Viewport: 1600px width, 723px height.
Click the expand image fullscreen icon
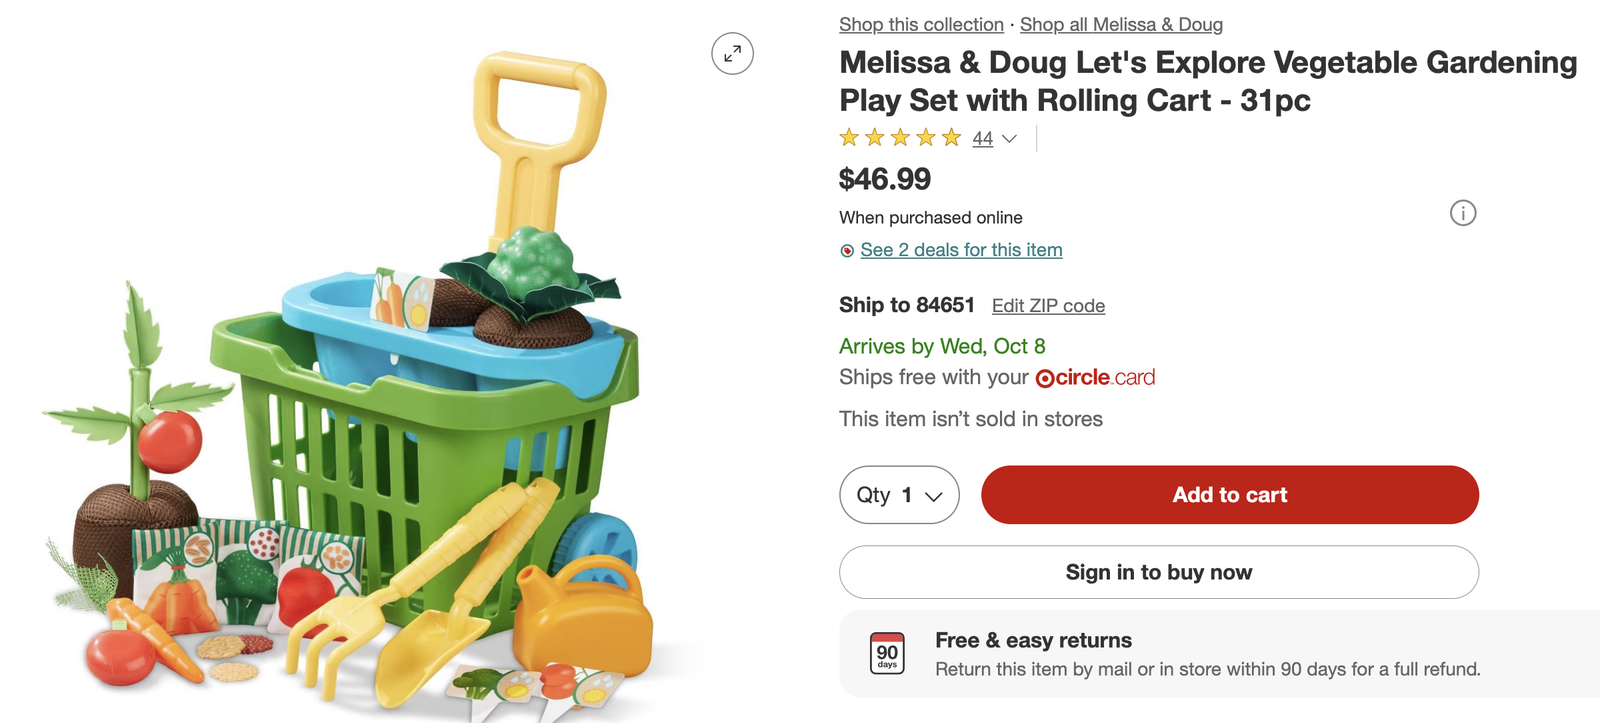[x=732, y=54]
